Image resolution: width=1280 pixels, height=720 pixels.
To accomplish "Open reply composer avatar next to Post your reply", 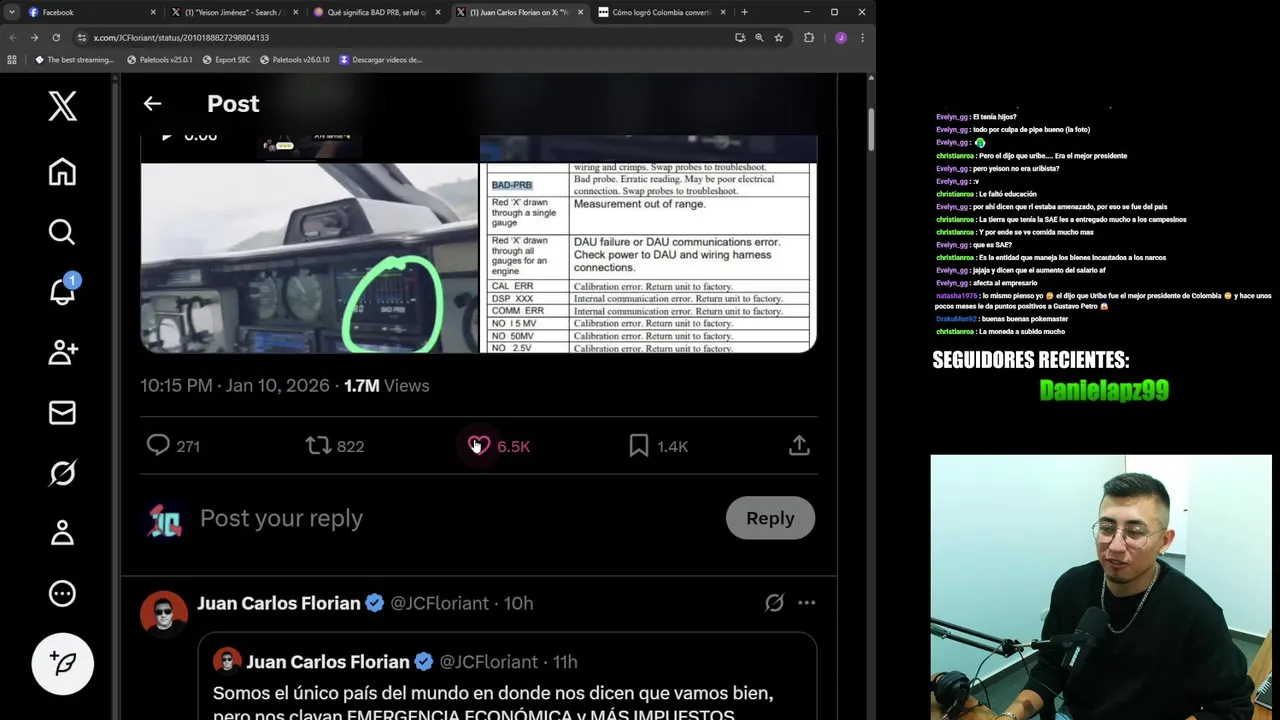I will [x=165, y=519].
